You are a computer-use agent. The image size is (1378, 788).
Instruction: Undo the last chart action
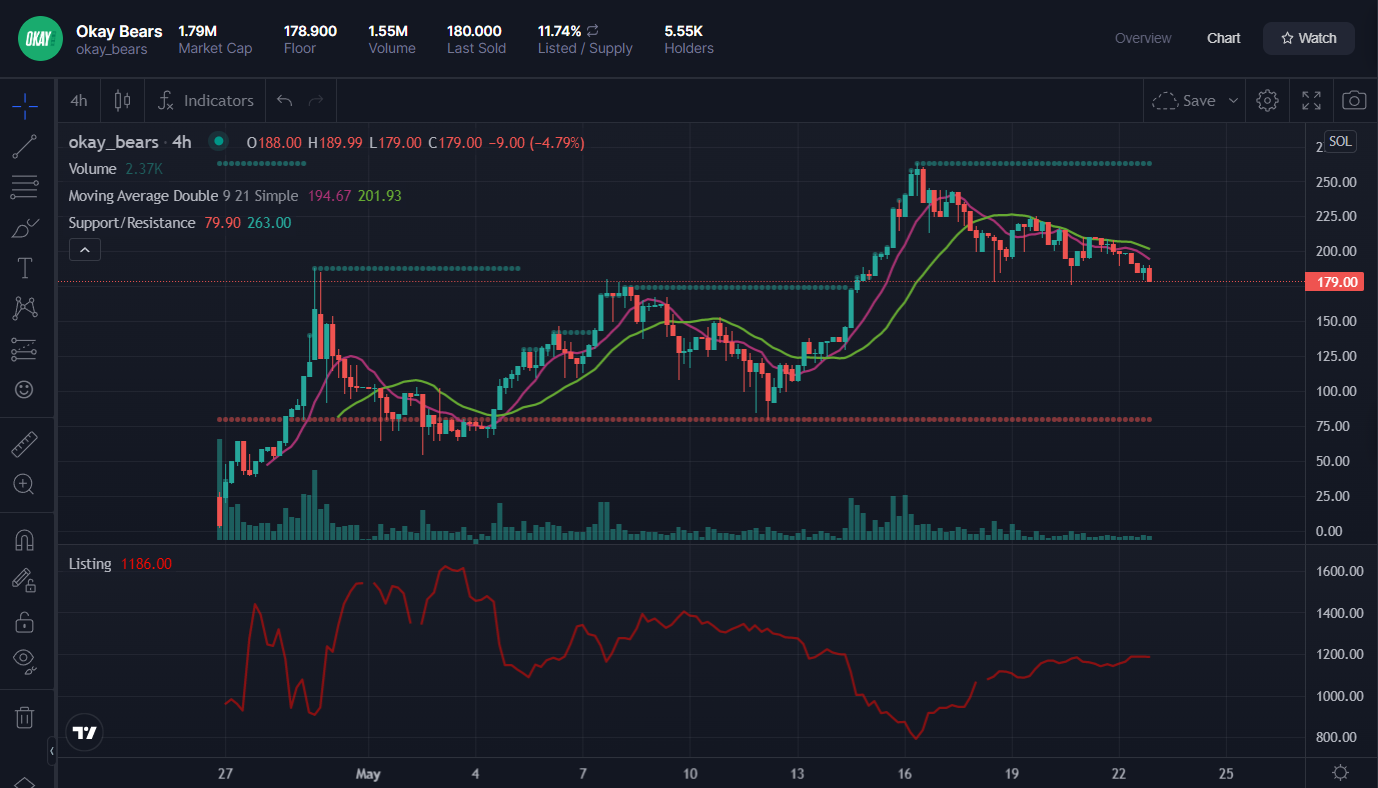click(285, 100)
